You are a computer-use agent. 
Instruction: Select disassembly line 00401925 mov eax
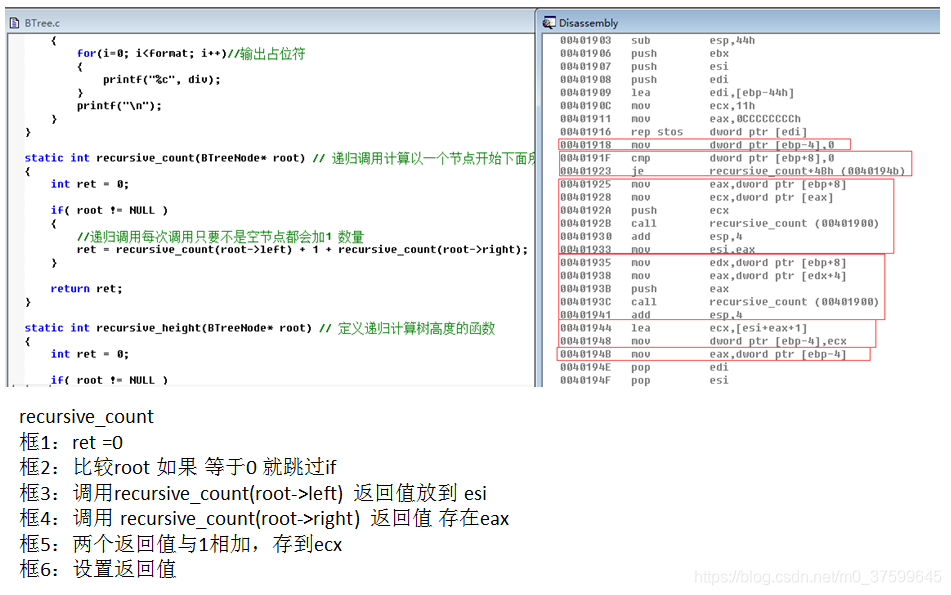703,184
